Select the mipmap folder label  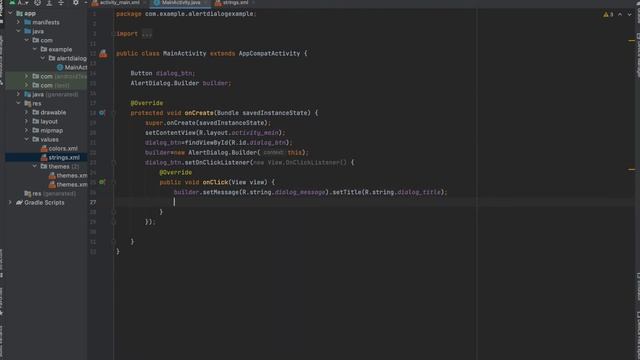point(51,130)
